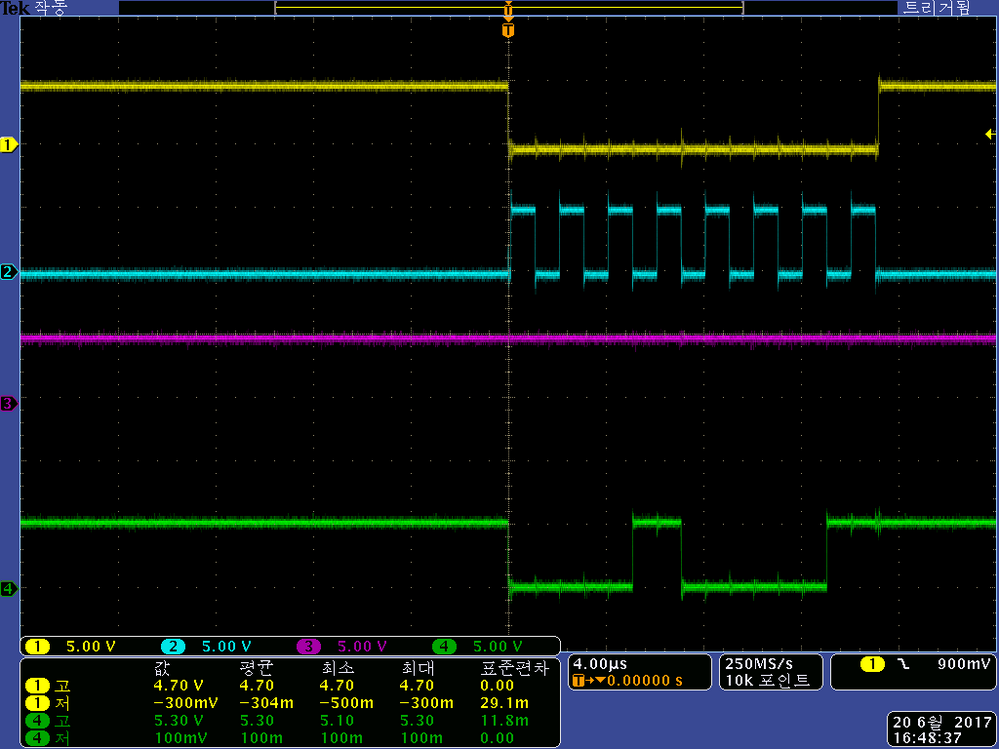The height and width of the screenshot is (749, 999).
Task: Click channel 1 badge in the 저 measurement row
Action: click(x=37, y=703)
